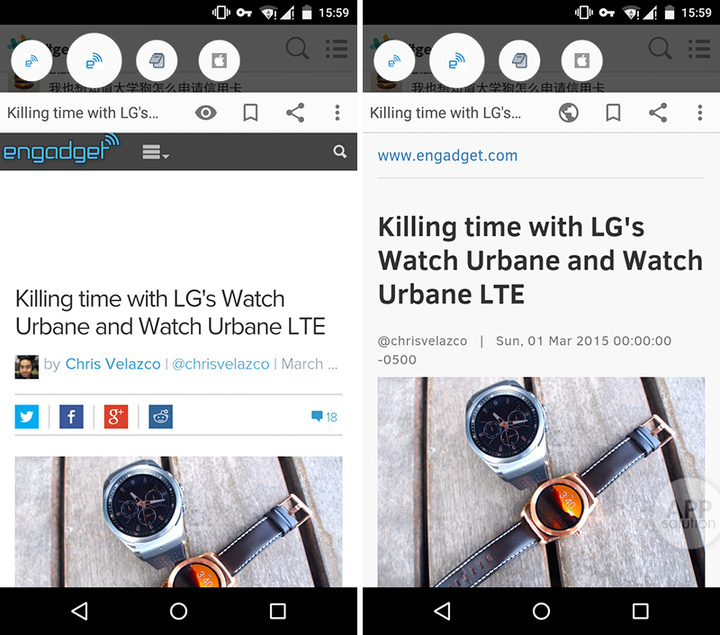Tap the watch photo in the reader view

click(x=540, y=480)
